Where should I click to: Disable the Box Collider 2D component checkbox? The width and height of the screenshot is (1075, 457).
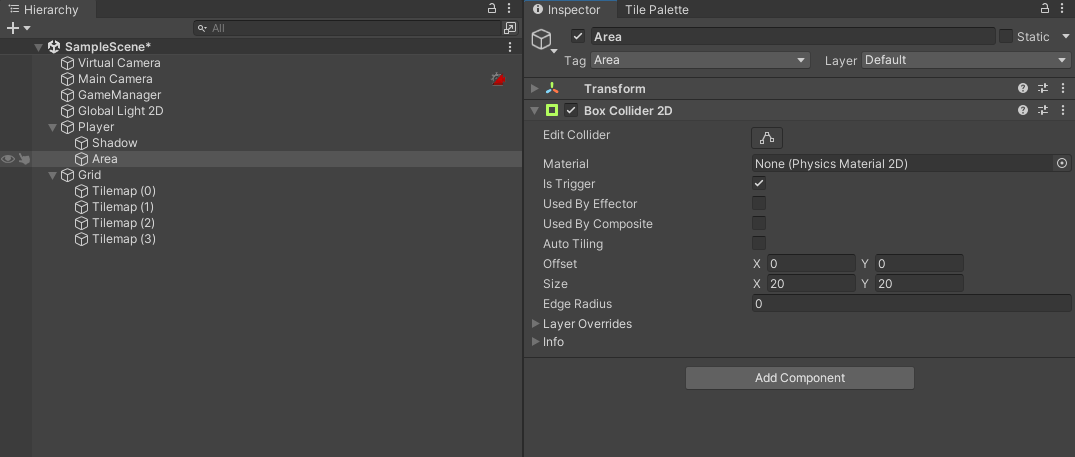(571, 110)
